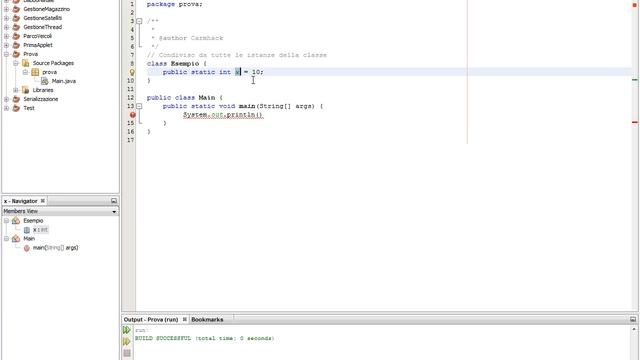Image resolution: width=640 pixels, height=360 pixels.
Task: Click the prova package icon
Action: (x=35, y=72)
